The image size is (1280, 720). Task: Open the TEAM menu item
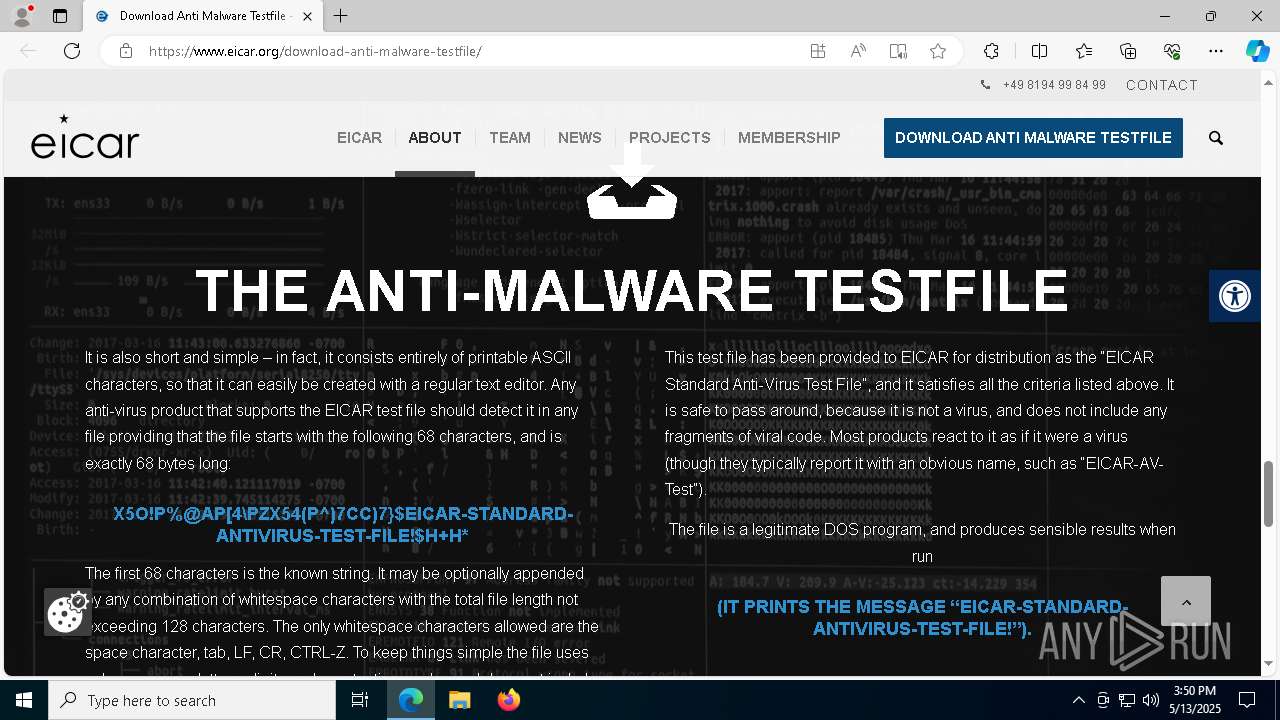click(510, 138)
